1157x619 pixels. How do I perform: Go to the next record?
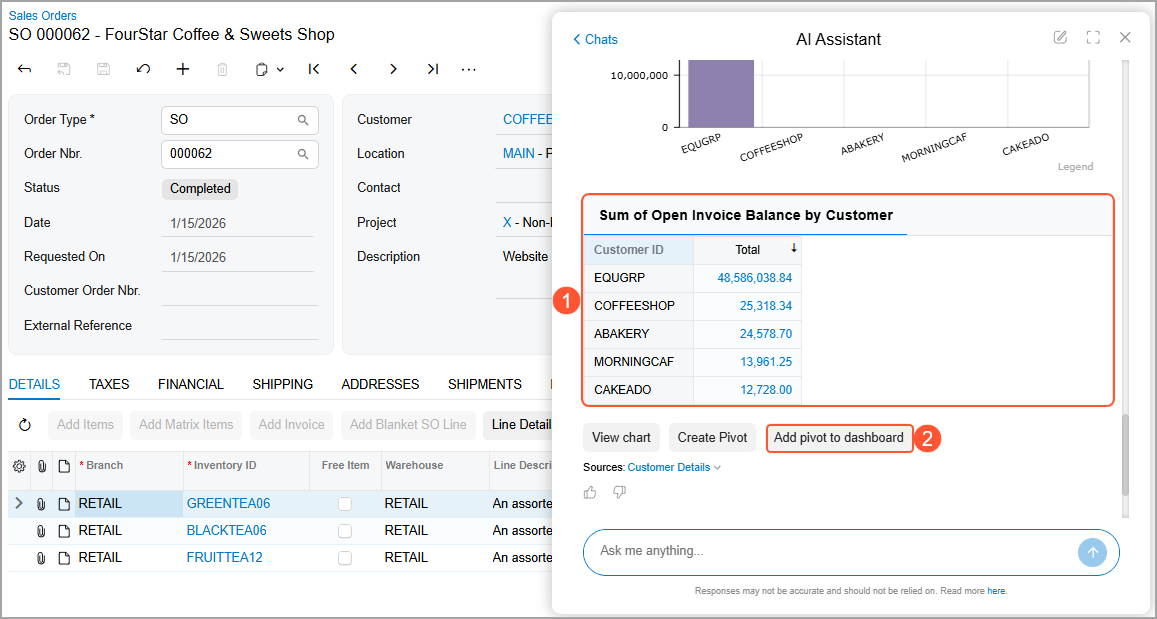[393, 69]
